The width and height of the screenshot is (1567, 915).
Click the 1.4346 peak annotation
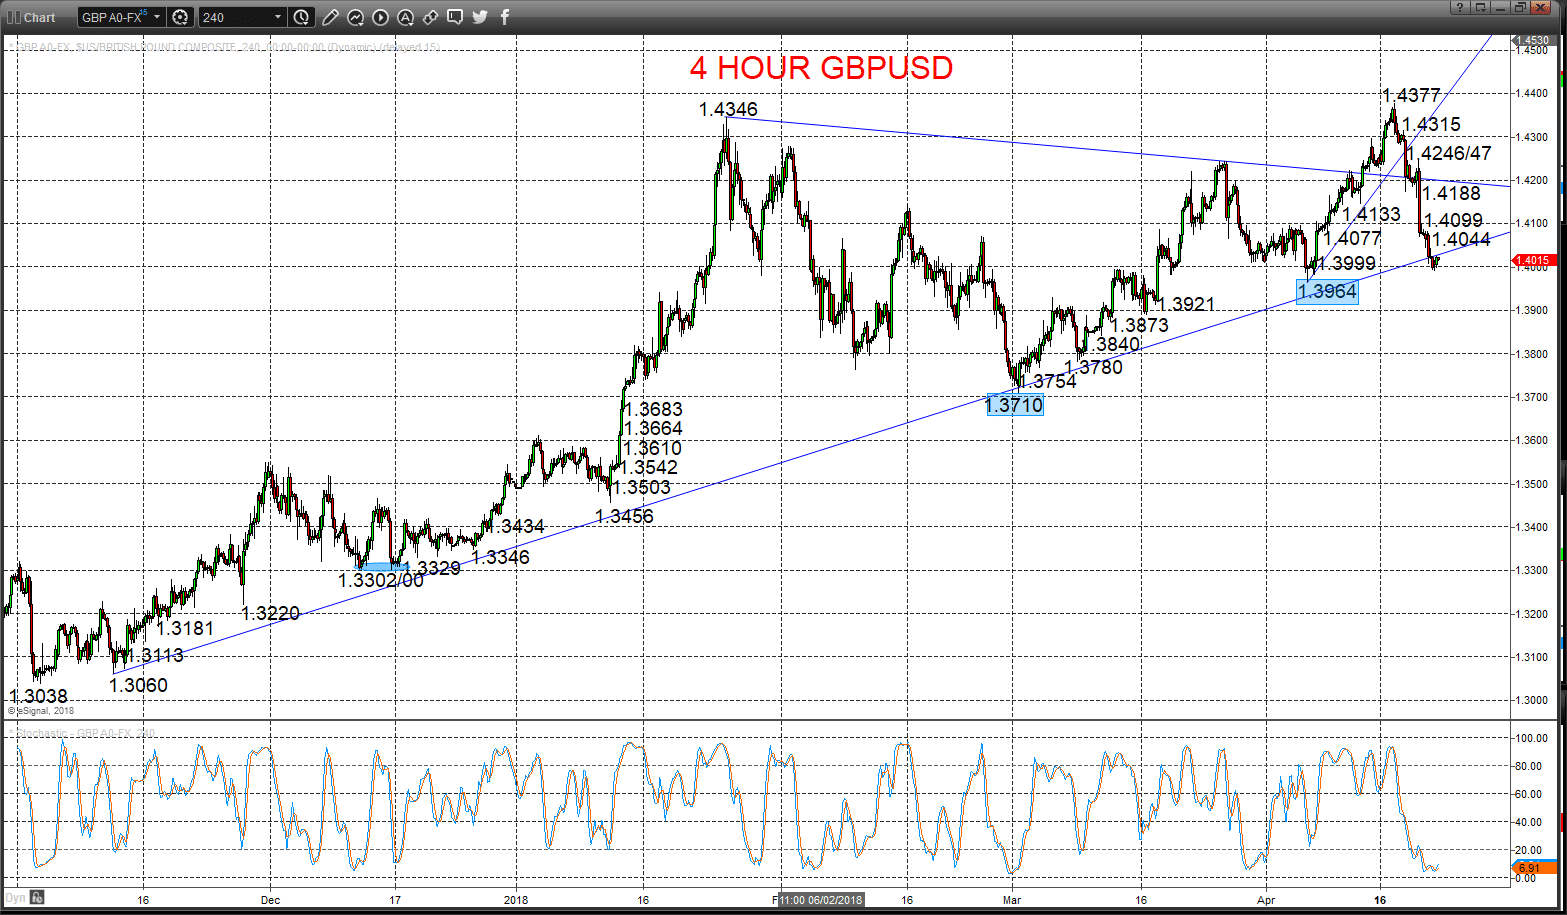pos(728,109)
